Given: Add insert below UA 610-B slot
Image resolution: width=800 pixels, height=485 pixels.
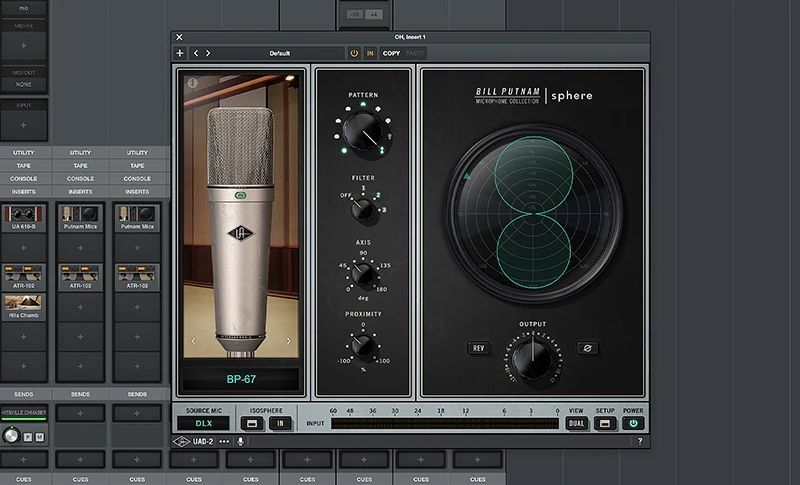Looking at the screenshot, I should point(24,247).
